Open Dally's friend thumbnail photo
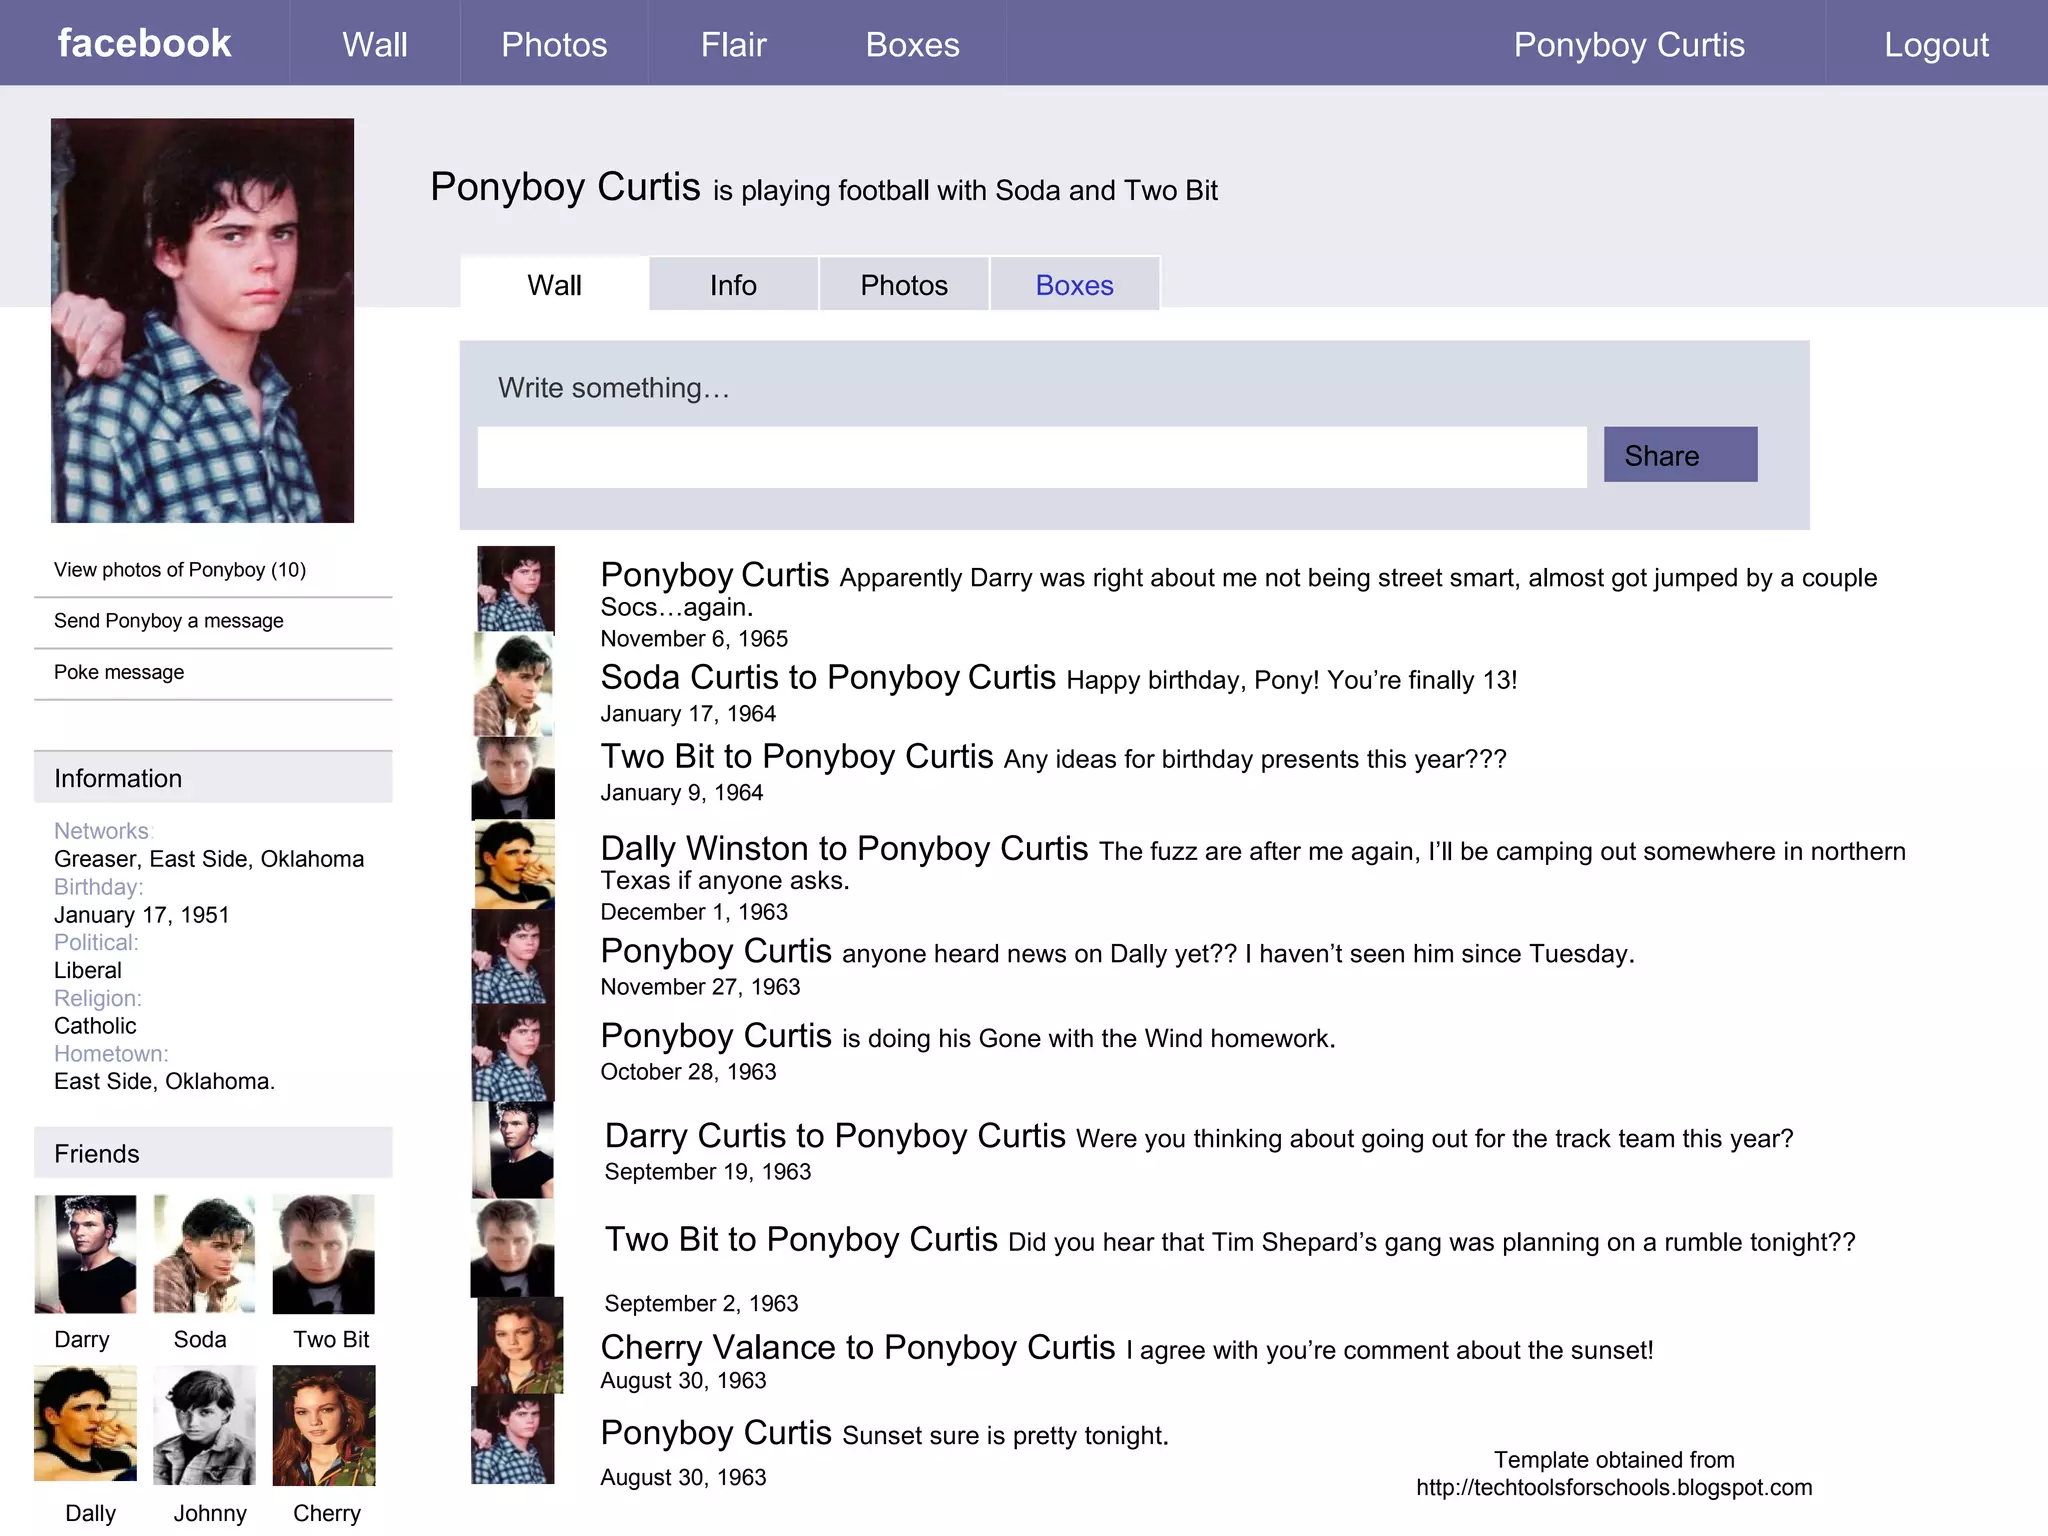The height and width of the screenshot is (1536, 2048). click(85, 1423)
